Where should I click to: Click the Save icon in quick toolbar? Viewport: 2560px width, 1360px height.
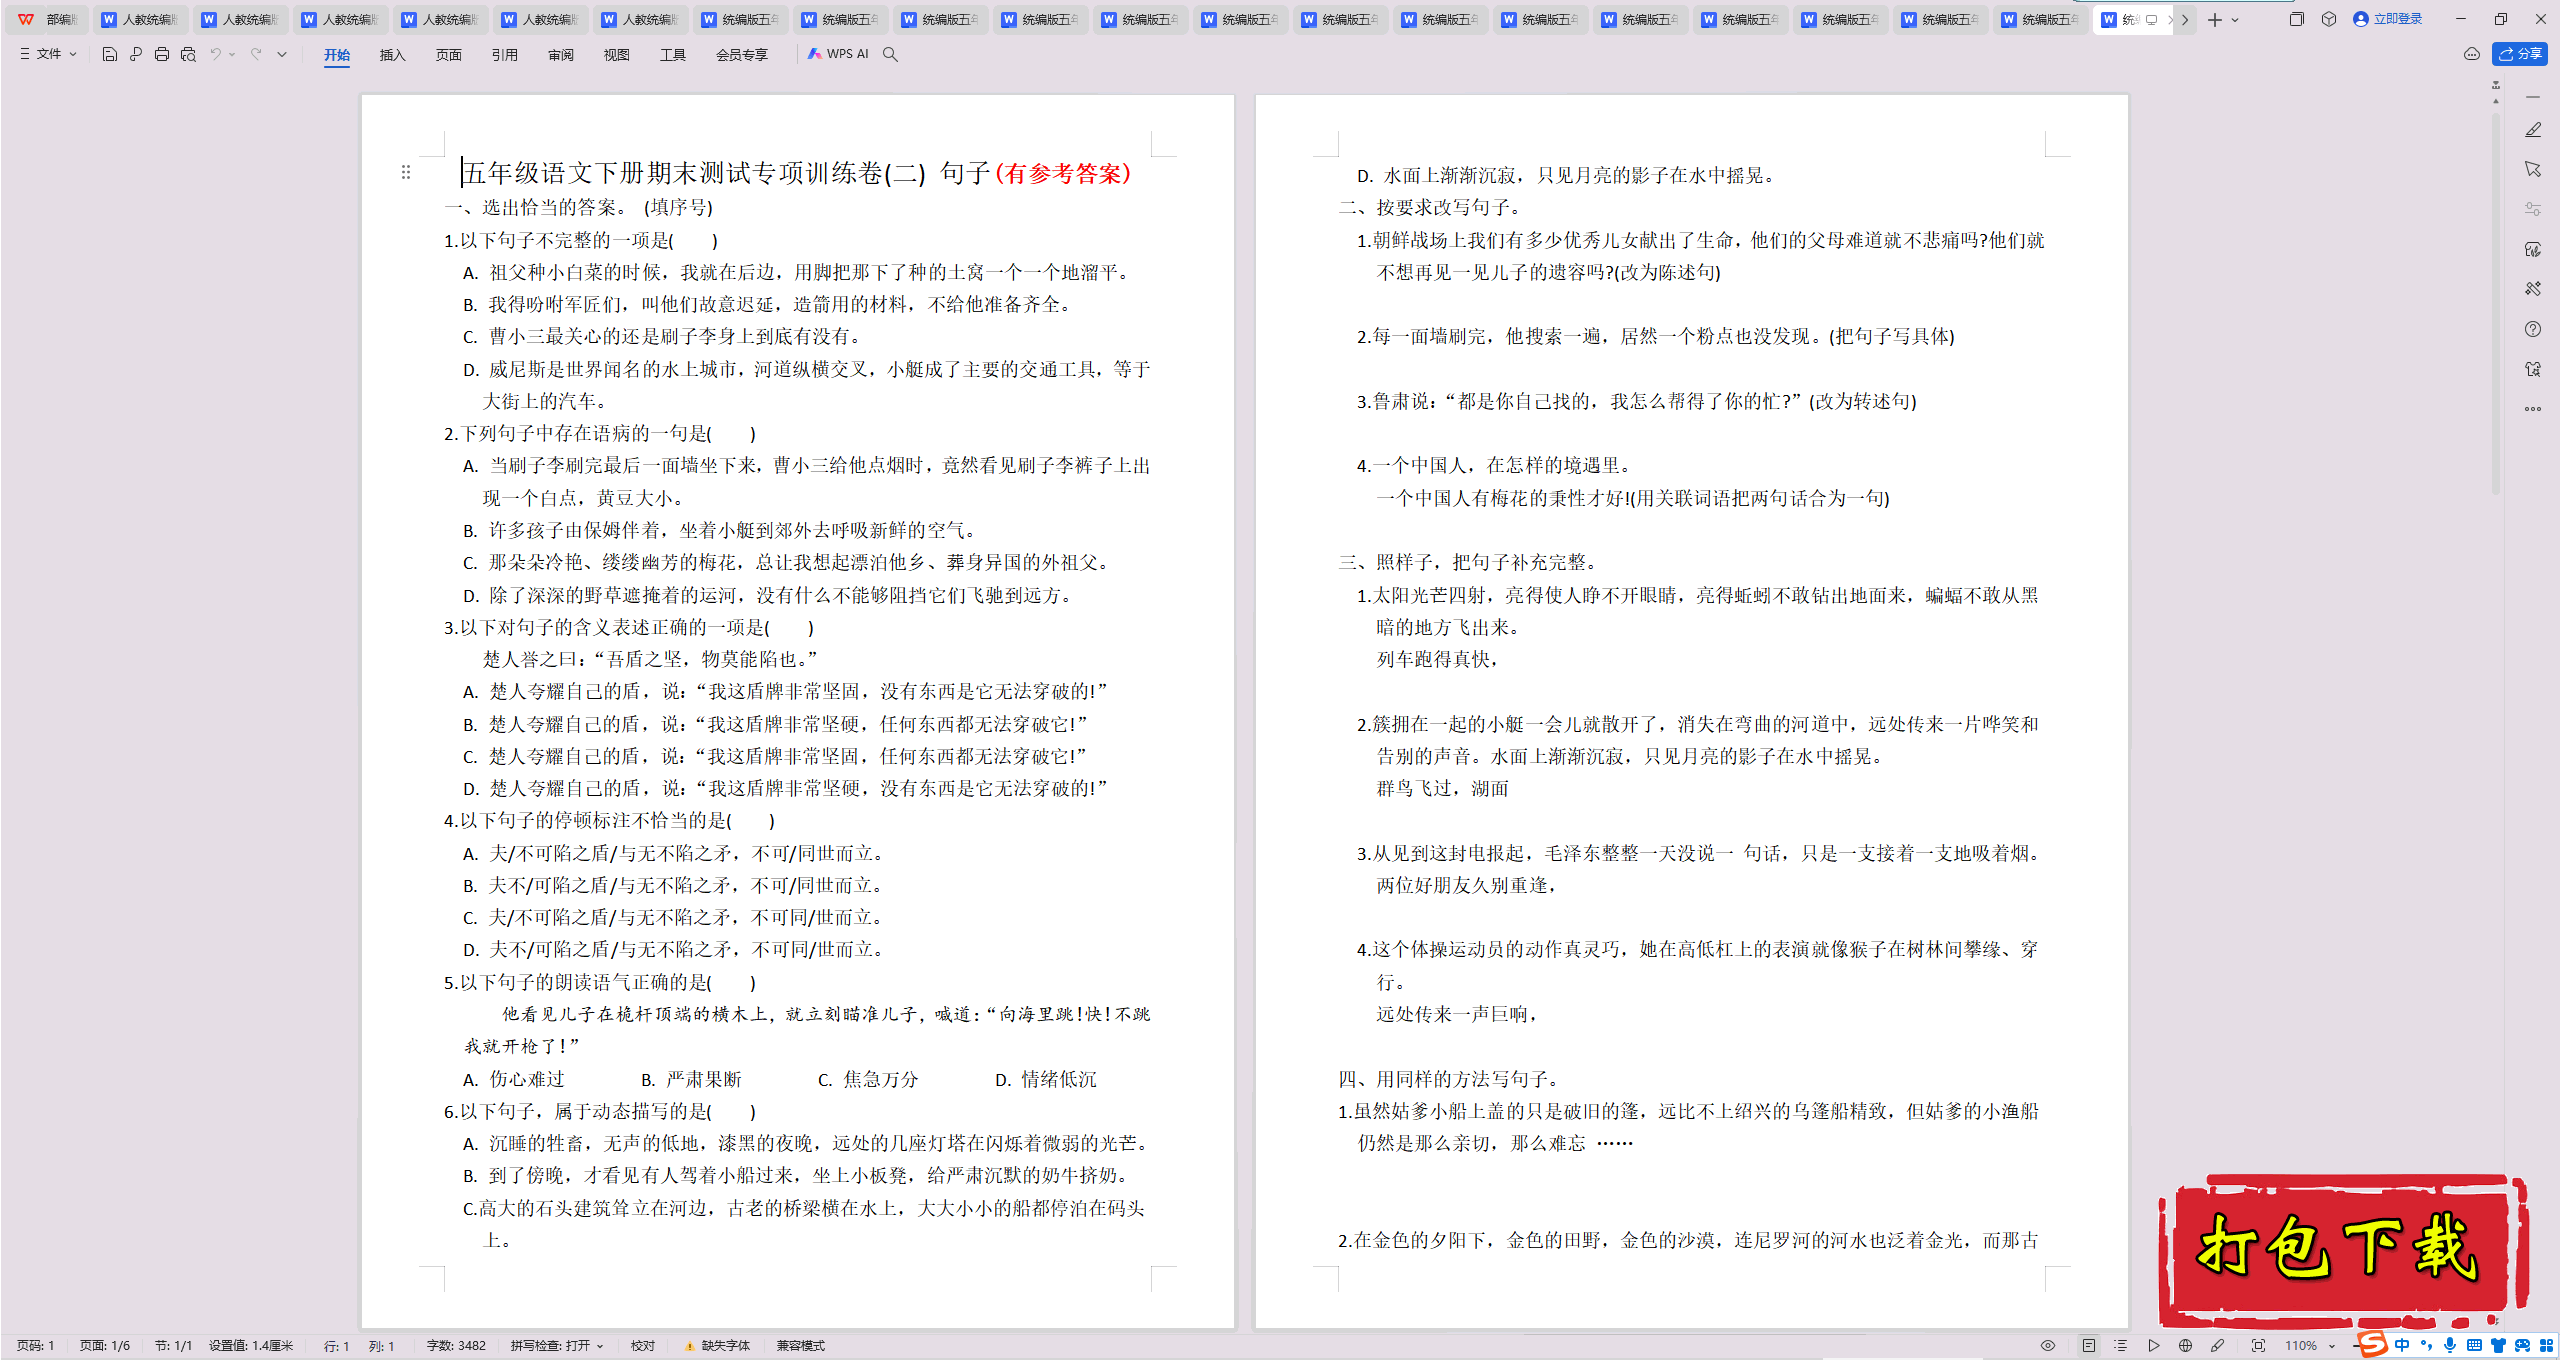pyautogui.click(x=110, y=54)
